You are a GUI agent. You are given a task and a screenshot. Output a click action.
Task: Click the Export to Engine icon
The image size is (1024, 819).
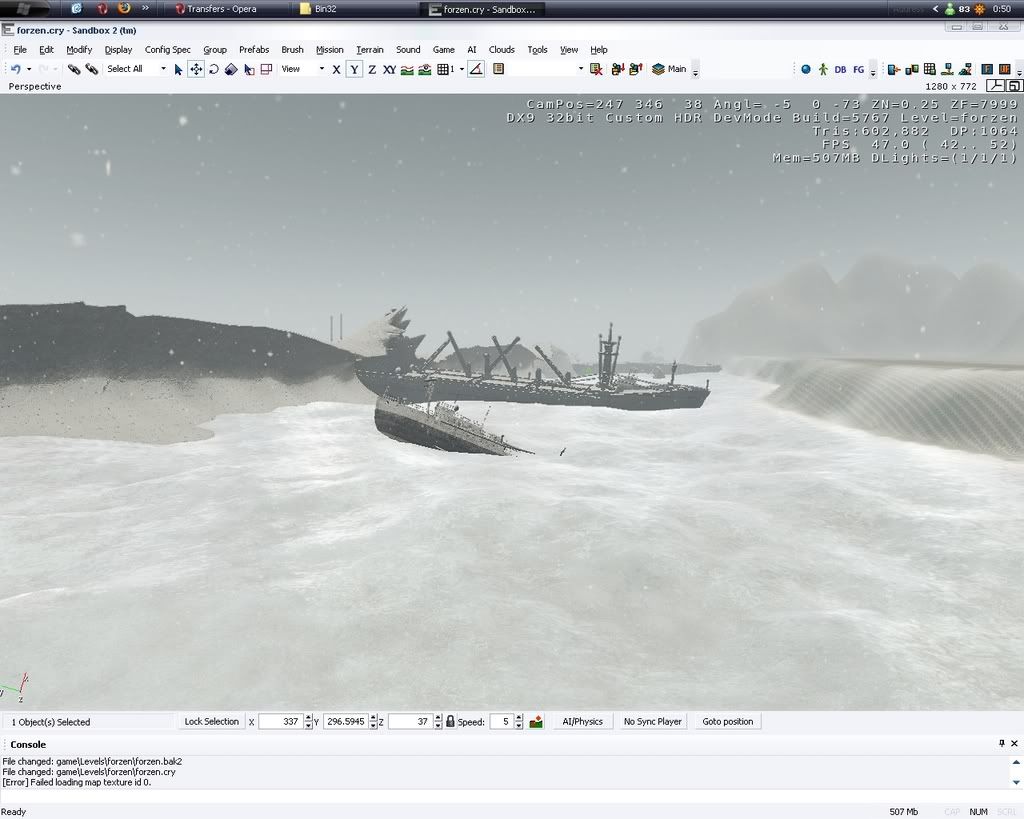click(x=894, y=69)
